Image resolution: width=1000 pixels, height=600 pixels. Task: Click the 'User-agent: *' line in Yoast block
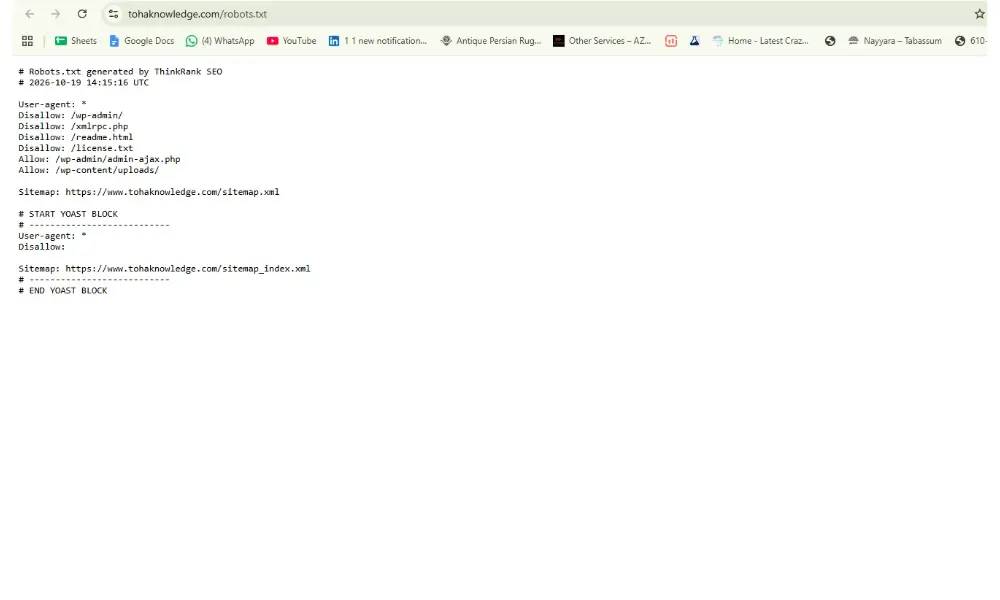point(52,236)
